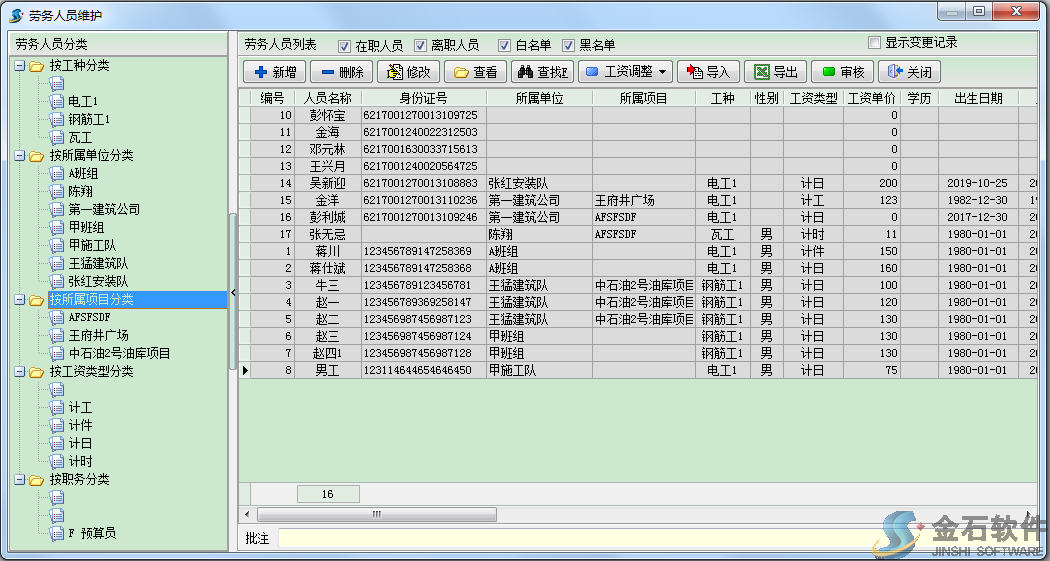Click the 删除 (Delete) toolbar button
This screenshot has width=1050, height=561.
click(341, 72)
